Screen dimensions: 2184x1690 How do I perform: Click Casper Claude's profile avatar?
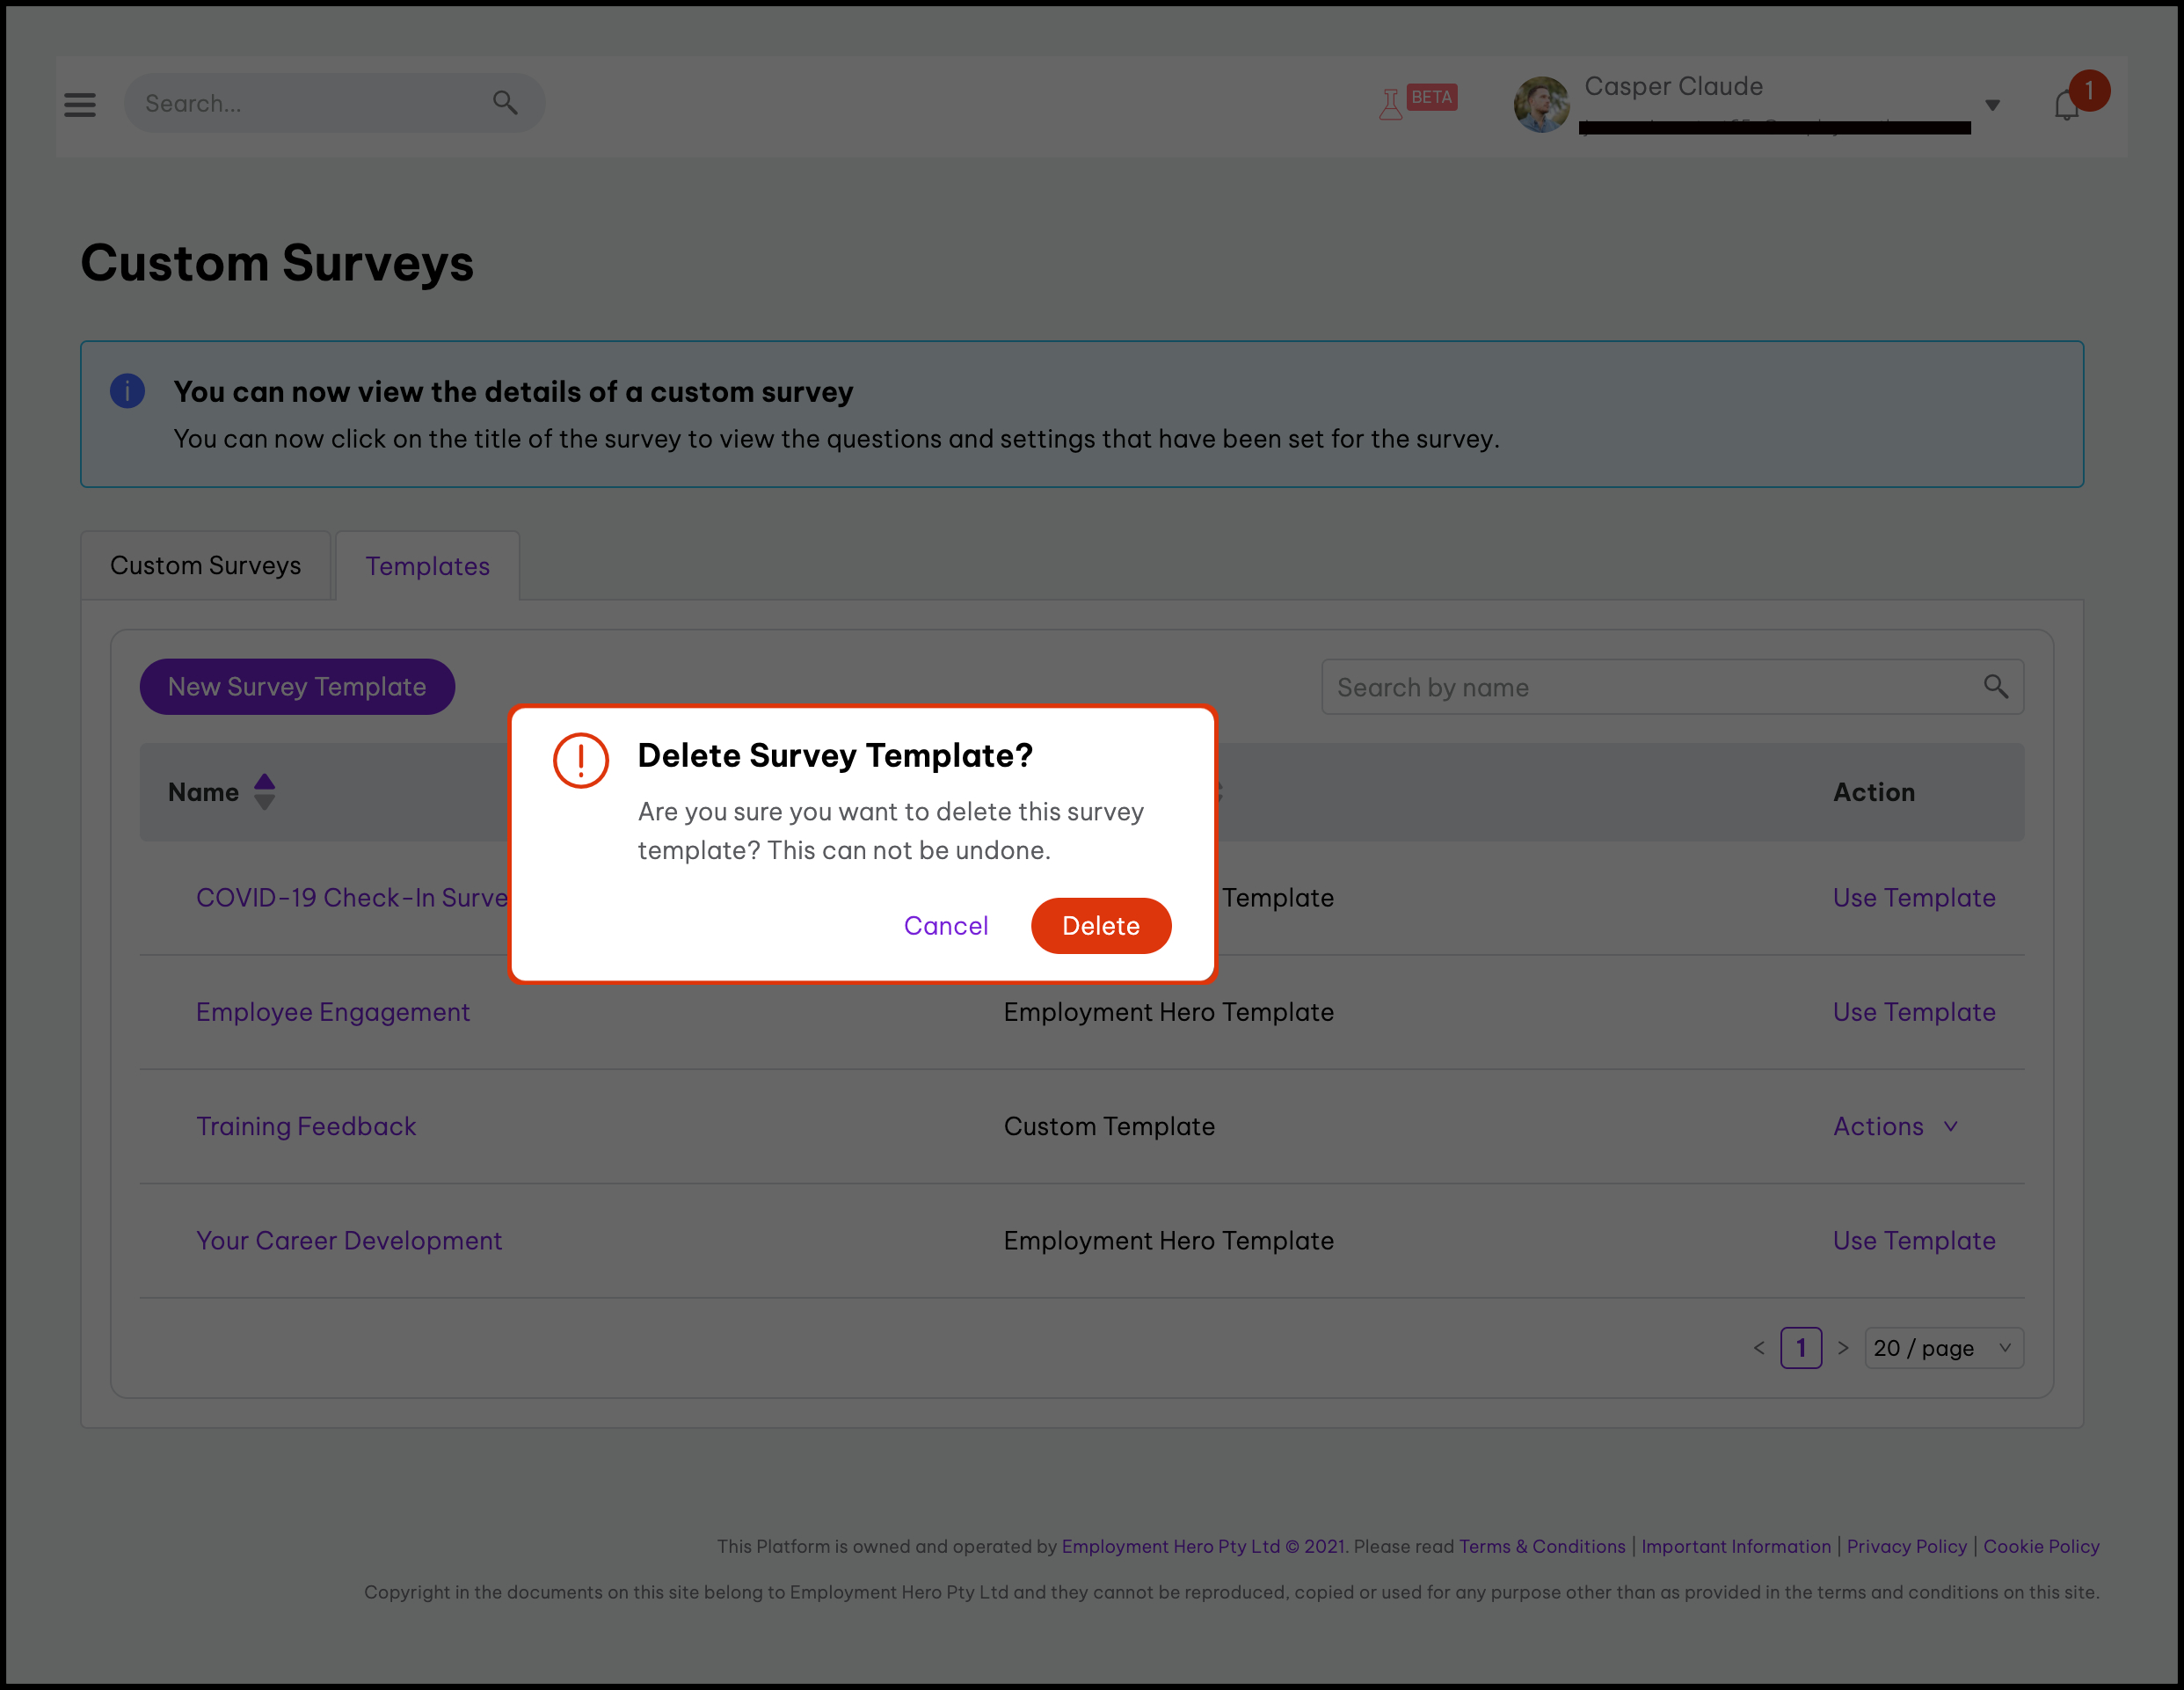point(1541,104)
